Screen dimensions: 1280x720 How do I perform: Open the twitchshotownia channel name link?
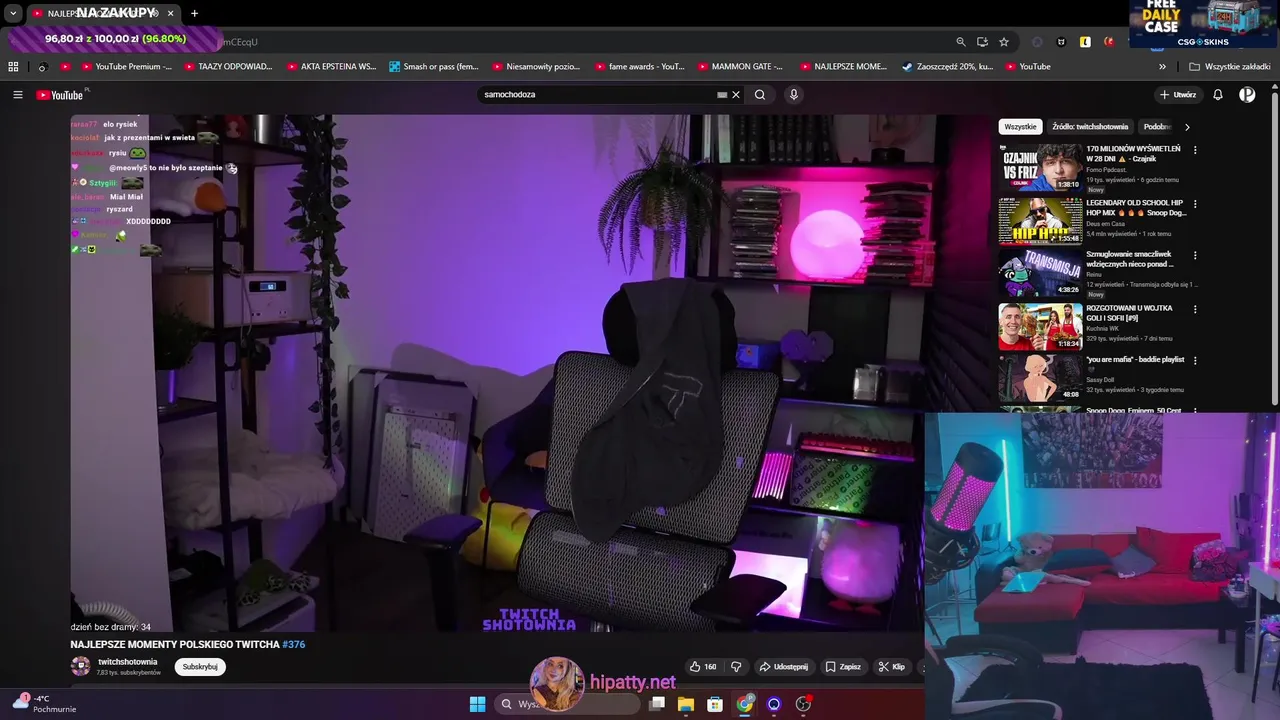pyautogui.click(x=127, y=662)
